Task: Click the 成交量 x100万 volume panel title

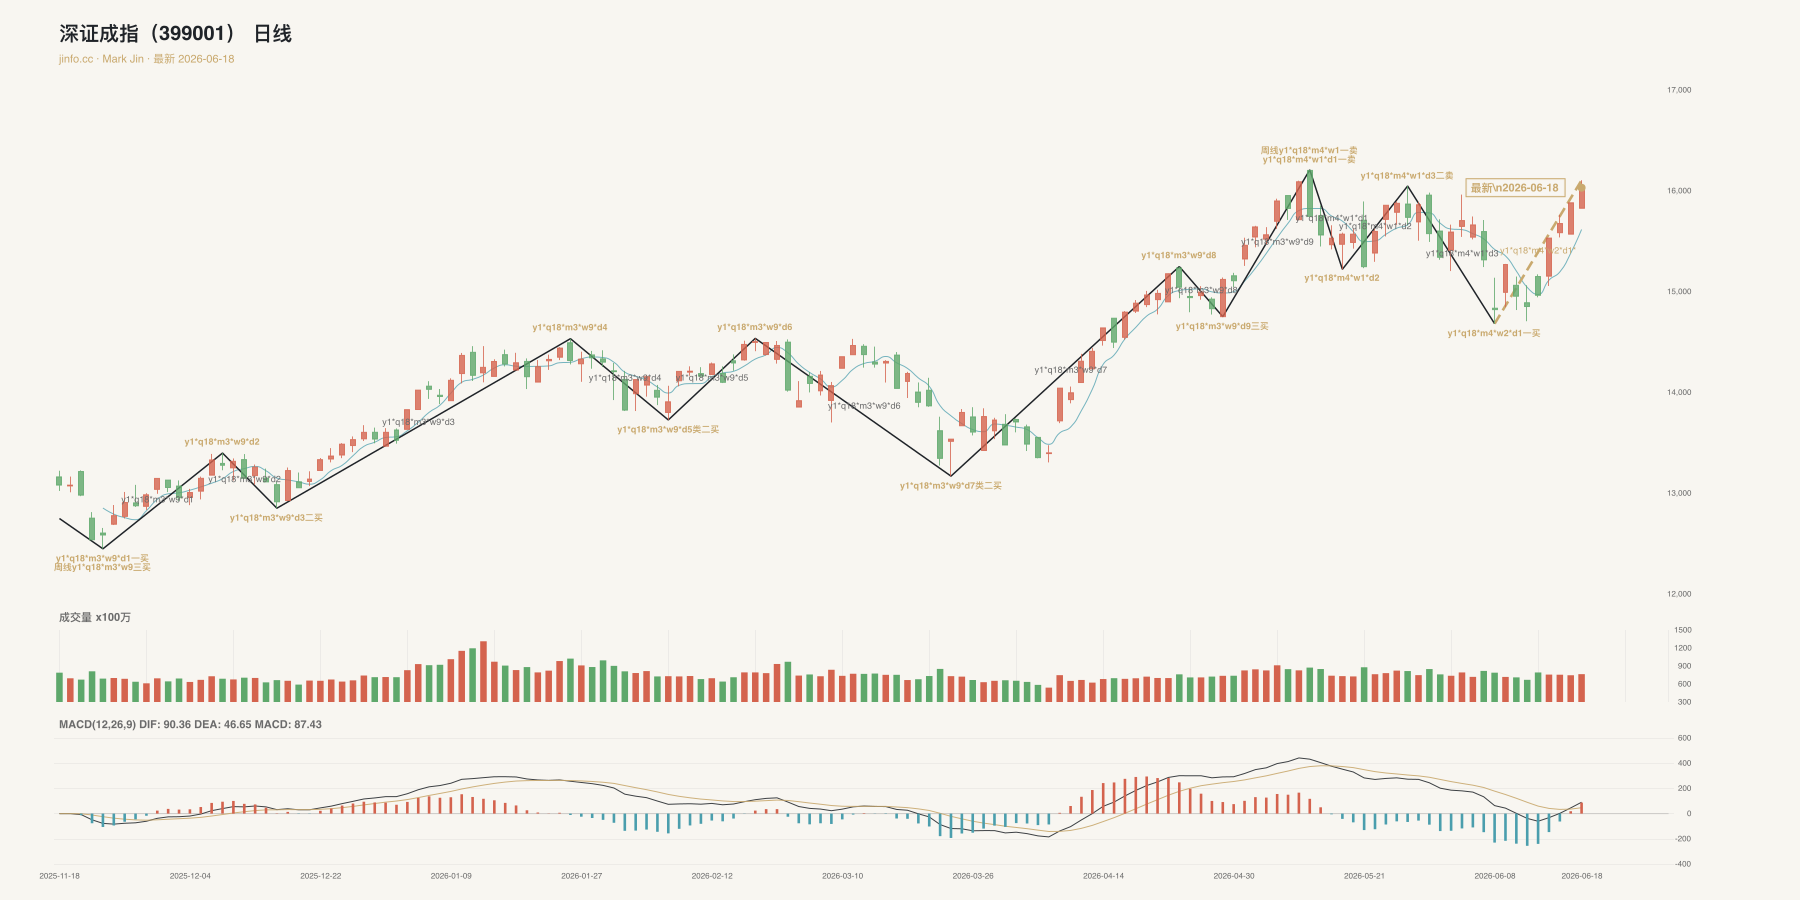Action: [x=95, y=617]
